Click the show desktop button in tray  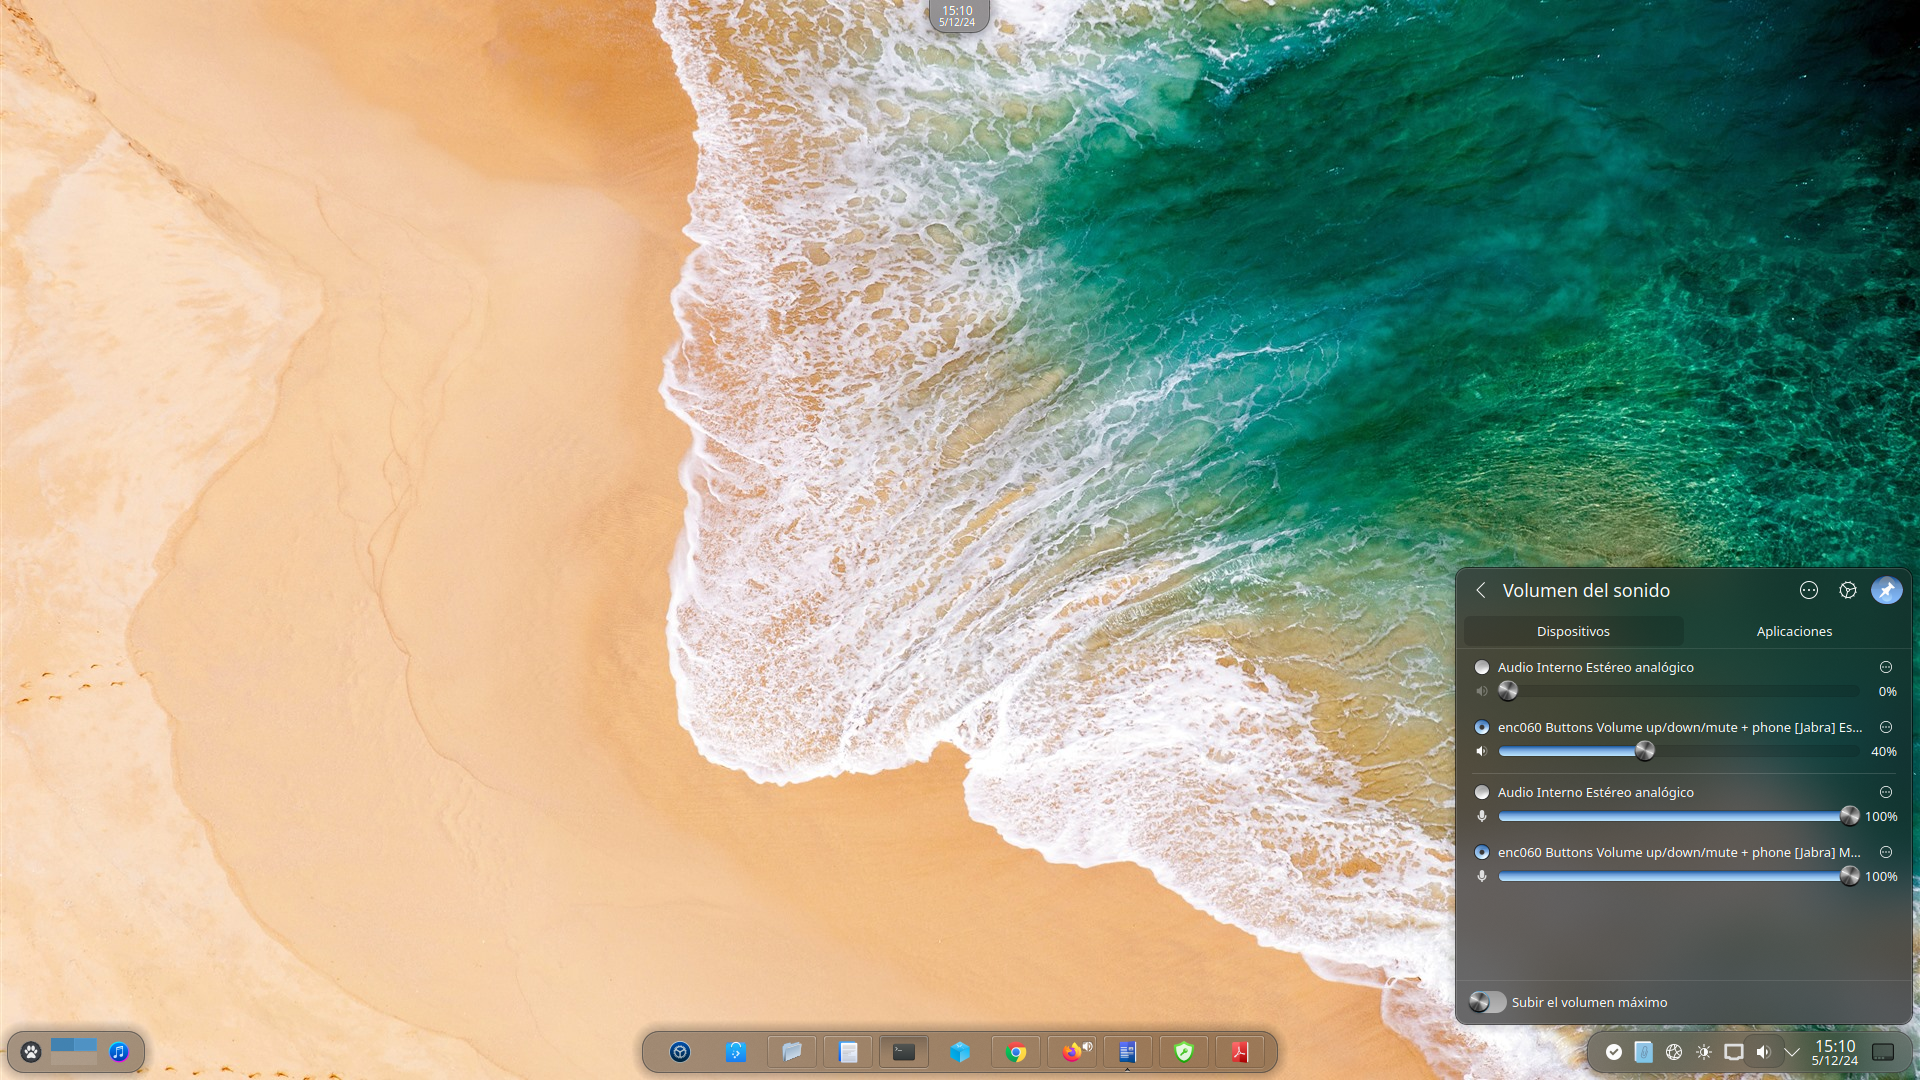click(1883, 1052)
